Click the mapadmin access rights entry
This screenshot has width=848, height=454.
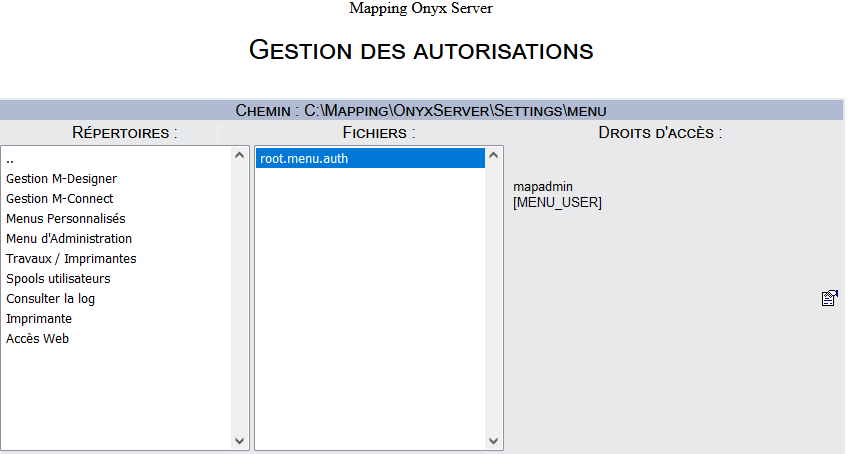coord(543,187)
